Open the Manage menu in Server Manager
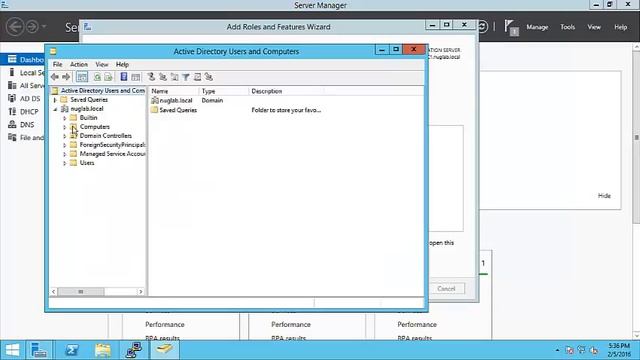This screenshot has width=640, height=360. (537, 27)
